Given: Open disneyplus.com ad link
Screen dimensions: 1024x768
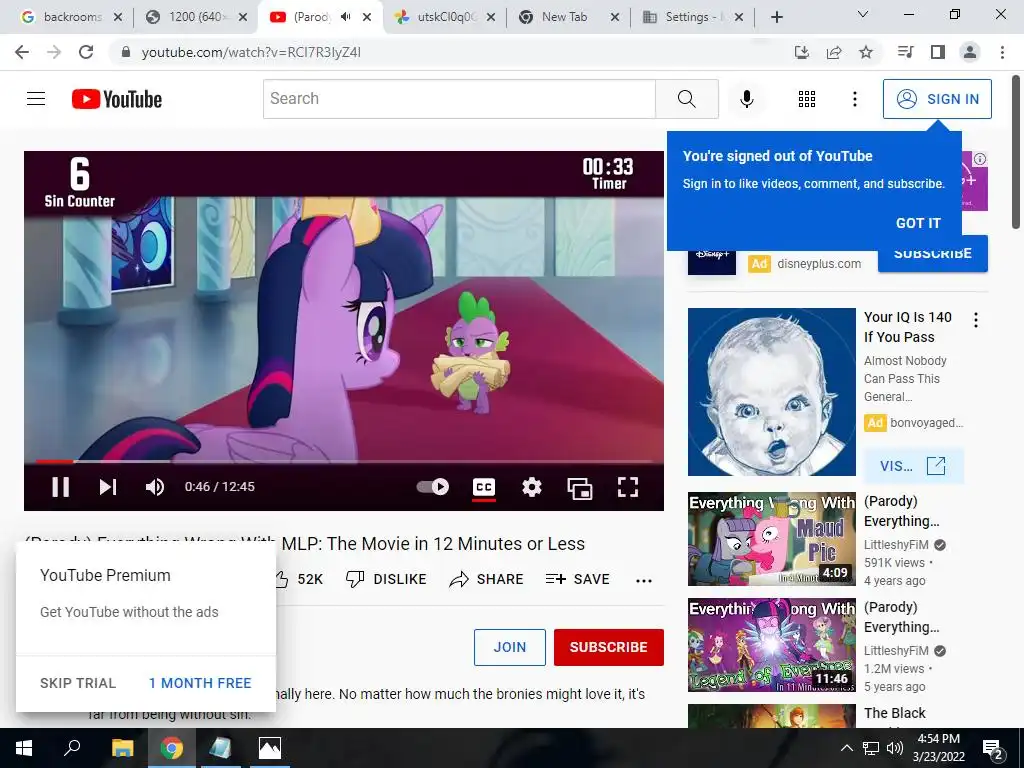Looking at the screenshot, I should [x=819, y=264].
